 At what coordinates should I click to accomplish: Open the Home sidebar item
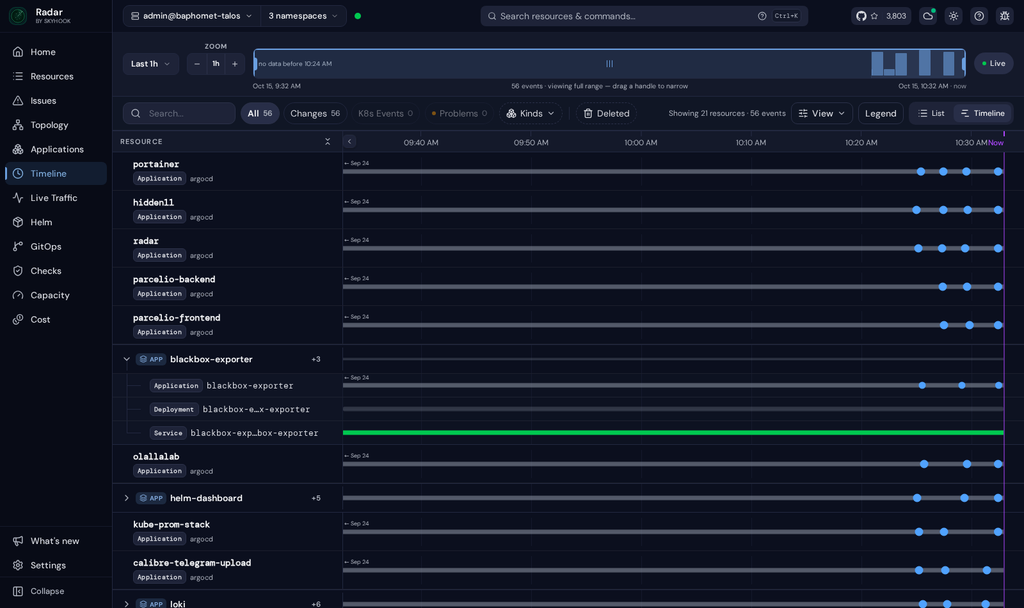56,52
